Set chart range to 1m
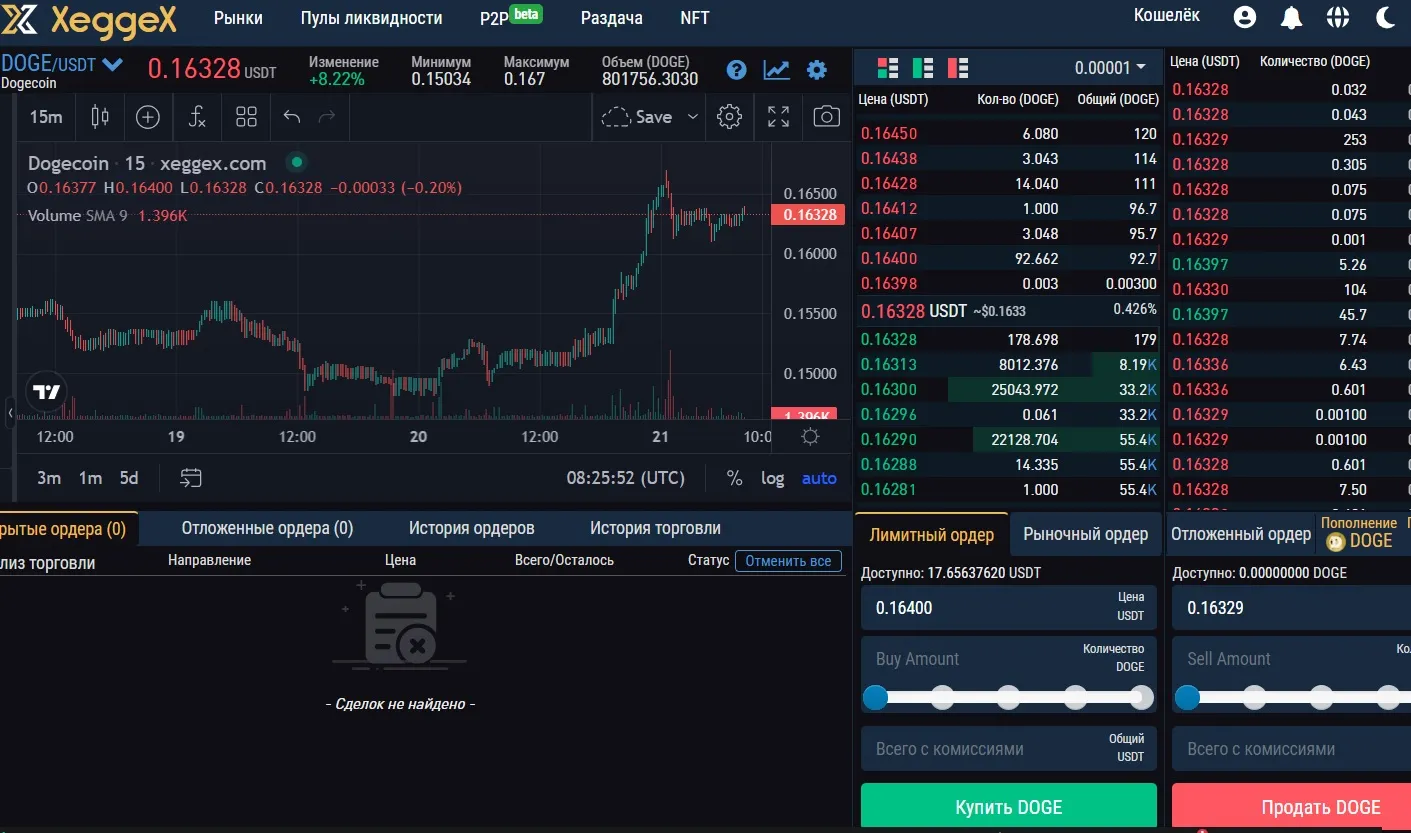The image size is (1411, 833). coord(90,478)
